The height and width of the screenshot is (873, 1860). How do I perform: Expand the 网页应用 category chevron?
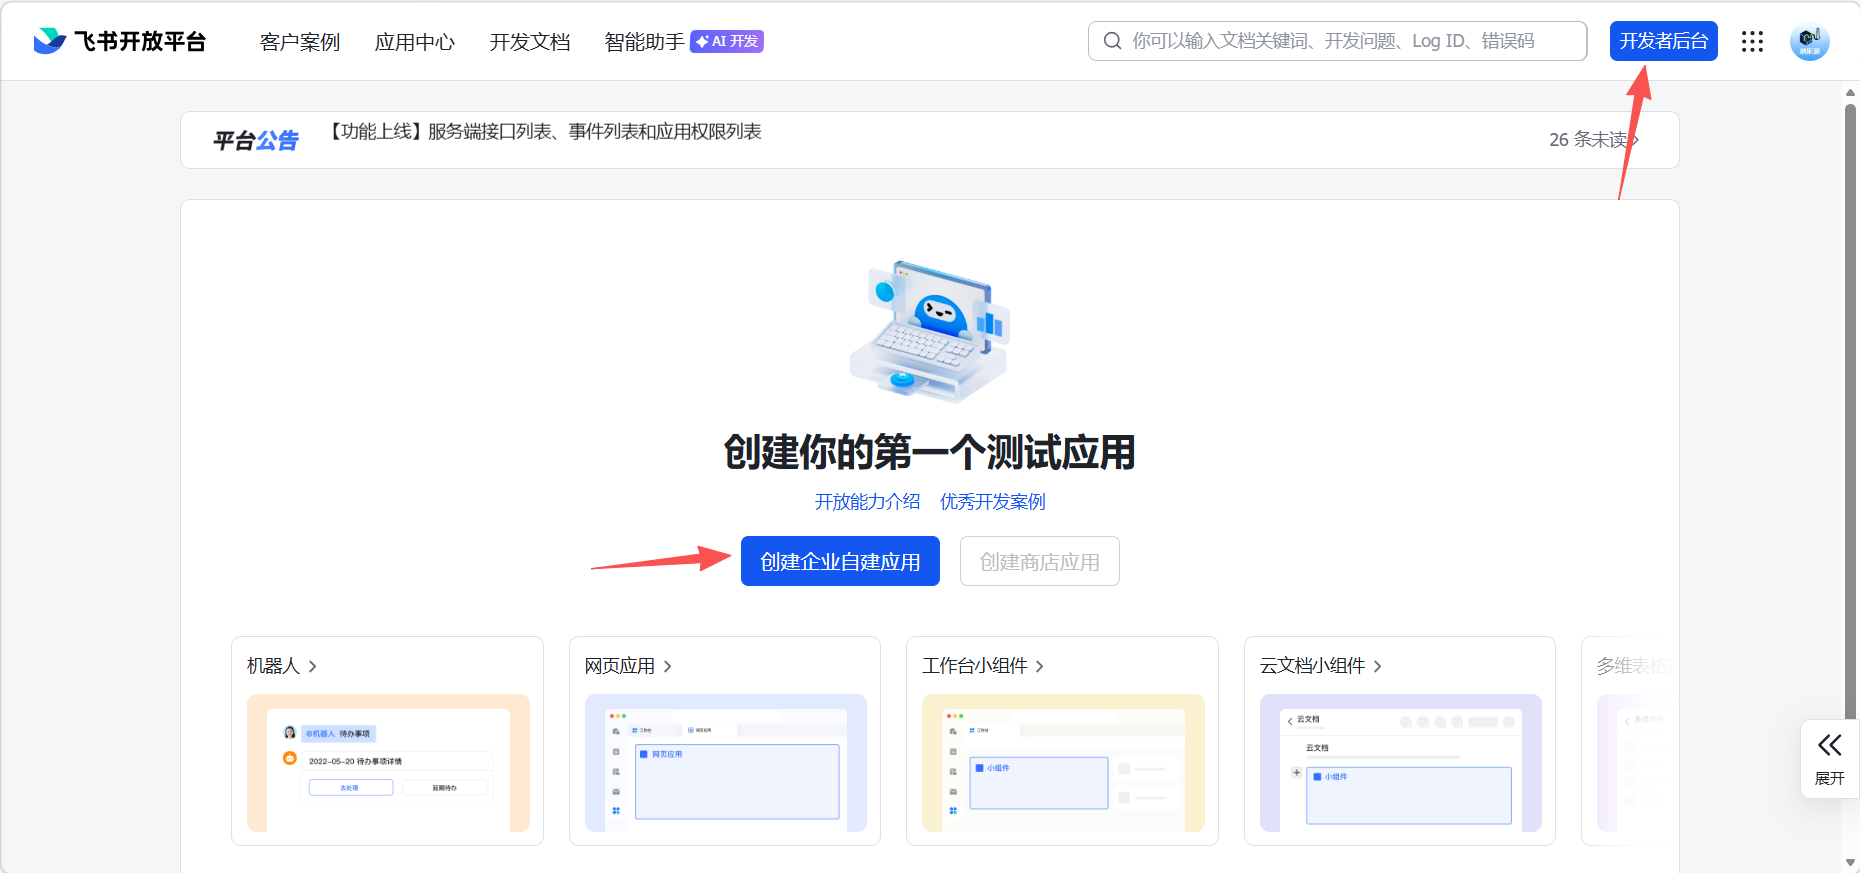[668, 666]
